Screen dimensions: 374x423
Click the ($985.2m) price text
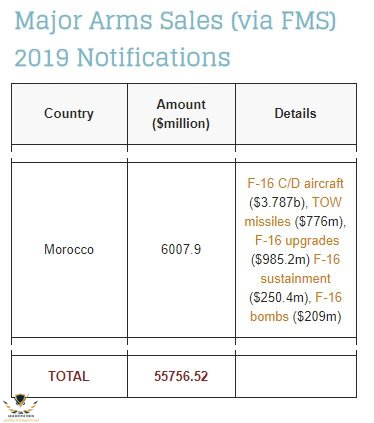click(281, 259)
